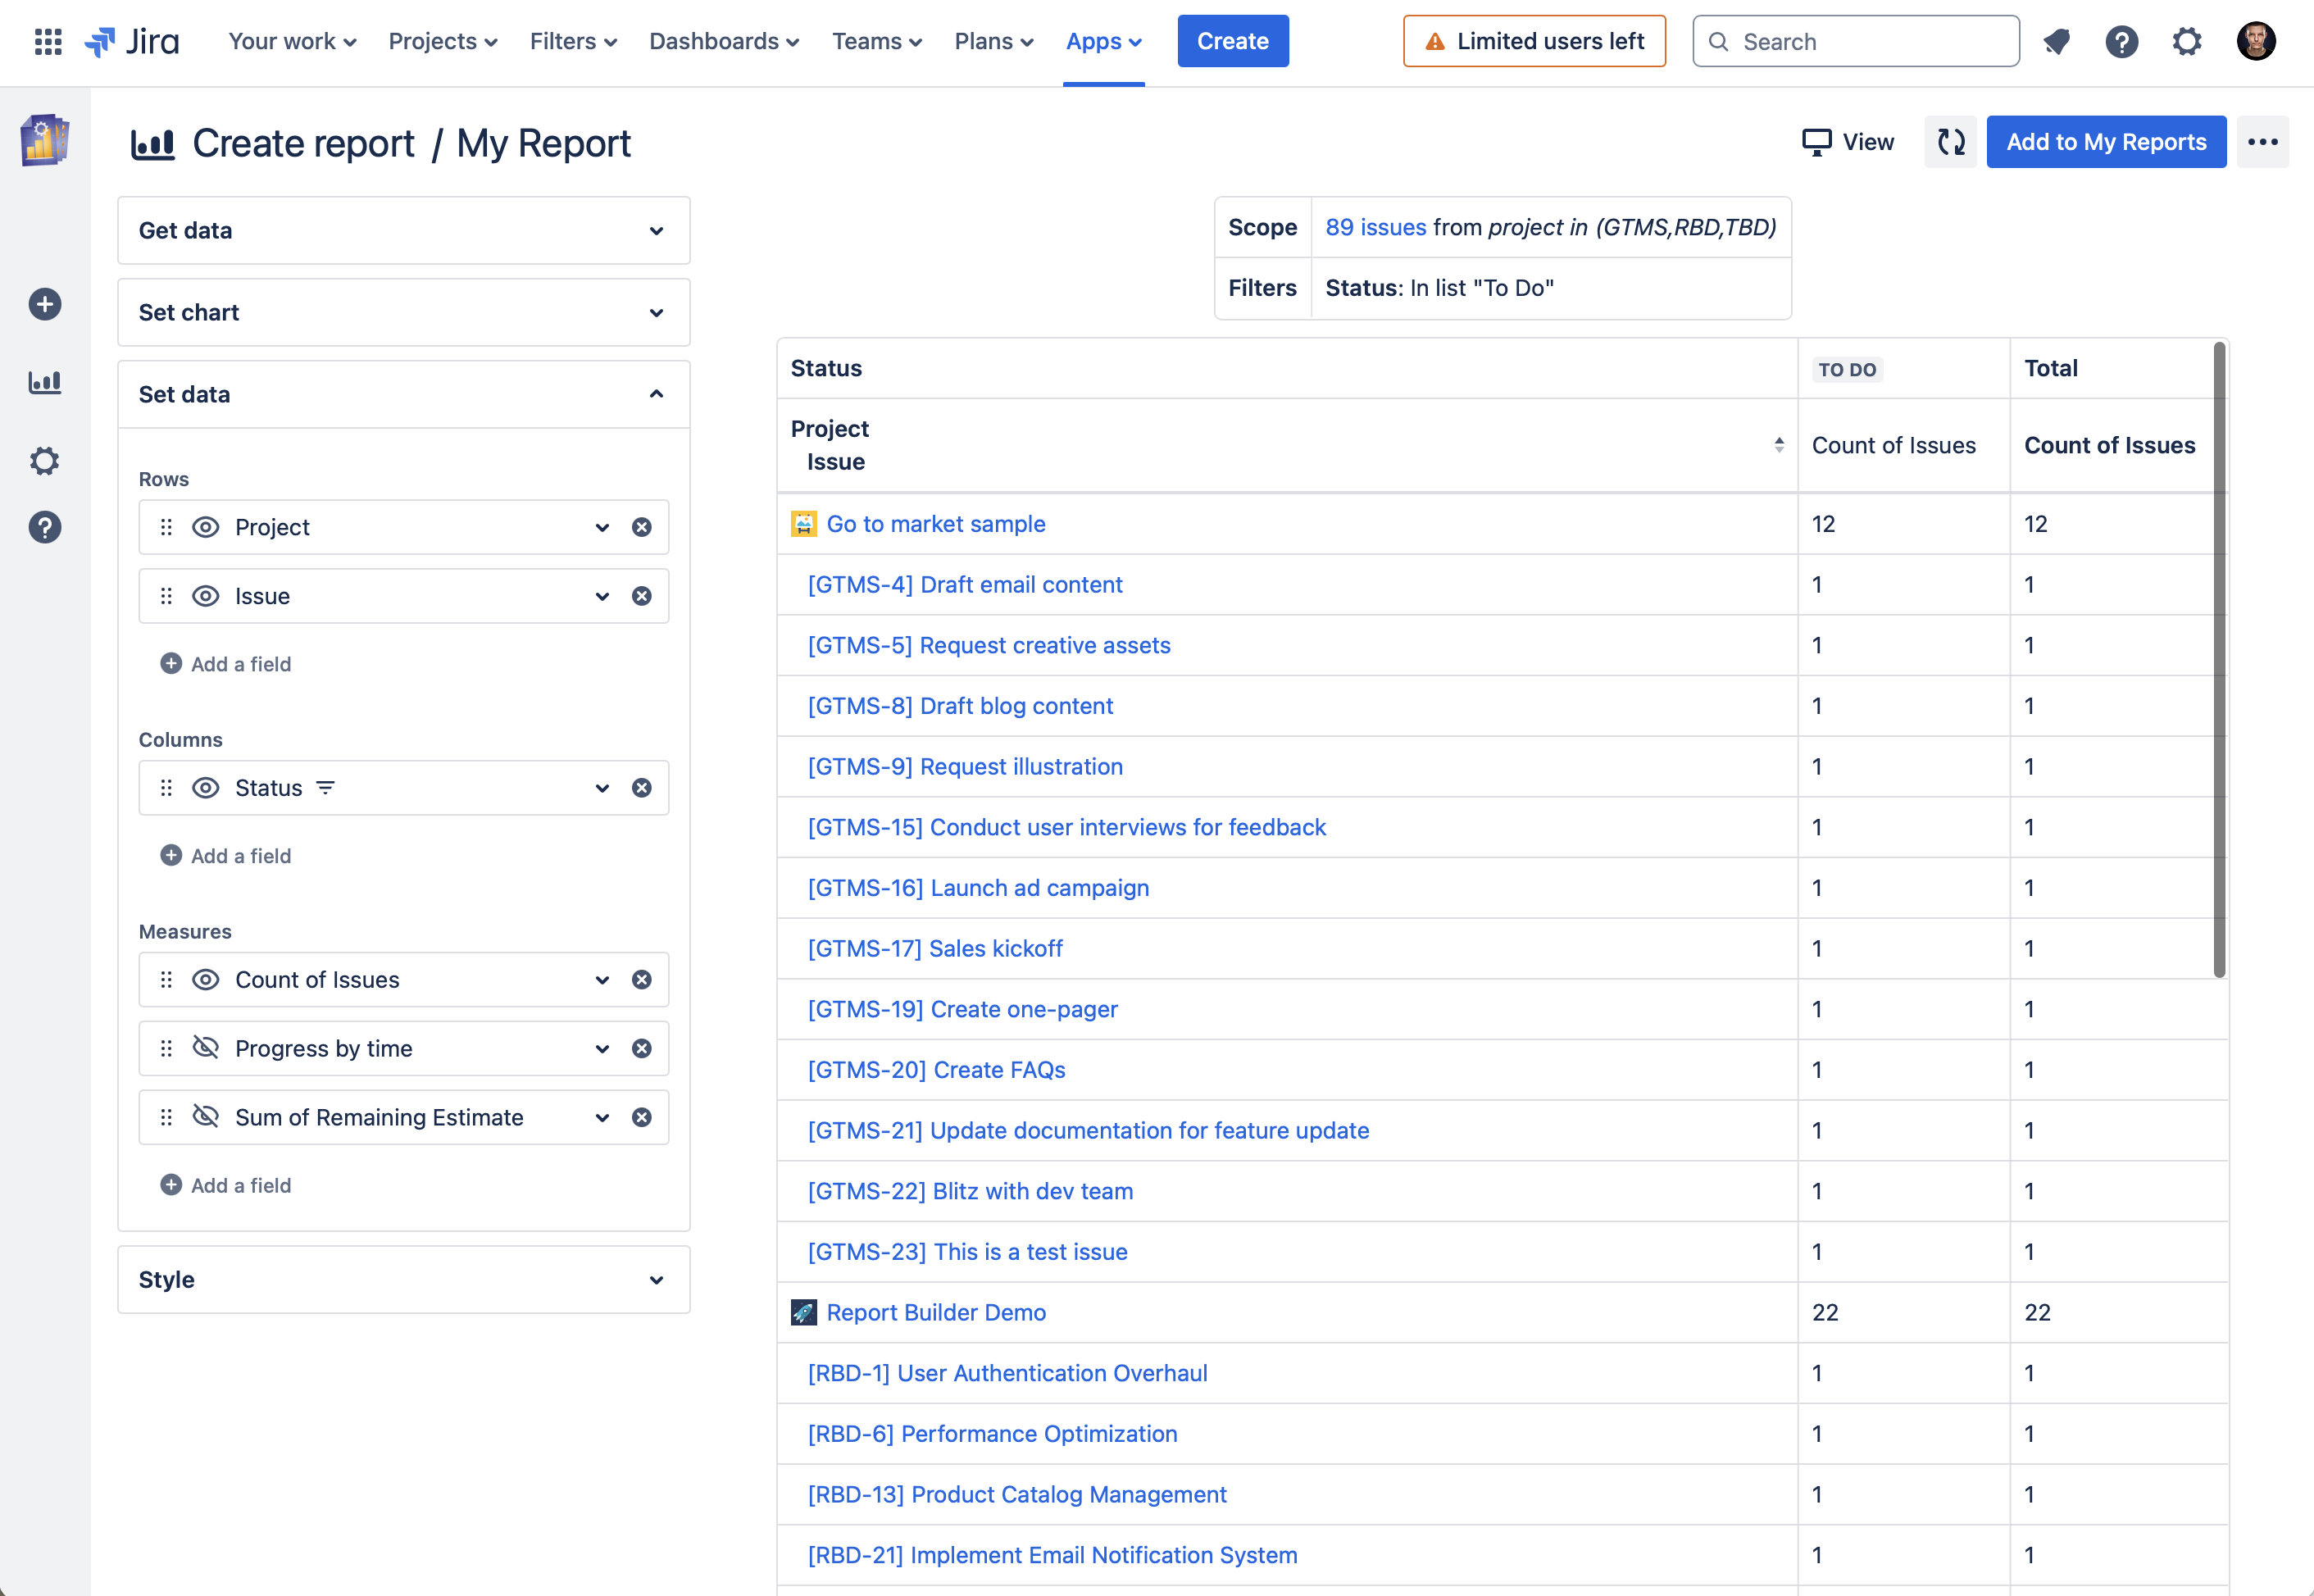Remove the Status column field
This screenshot has height=1596, width=2314.
click(x=642, y=788)
